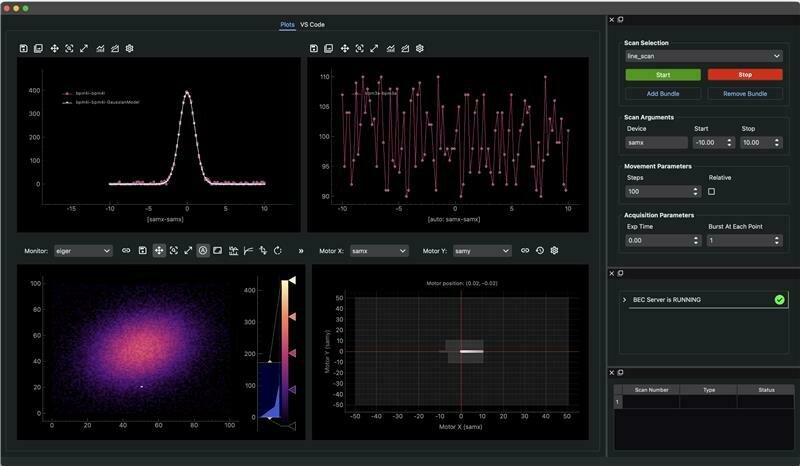Toggle the highlighted pan mode in image toolbar
800x466 pixels.
click(x=159, y=251)
